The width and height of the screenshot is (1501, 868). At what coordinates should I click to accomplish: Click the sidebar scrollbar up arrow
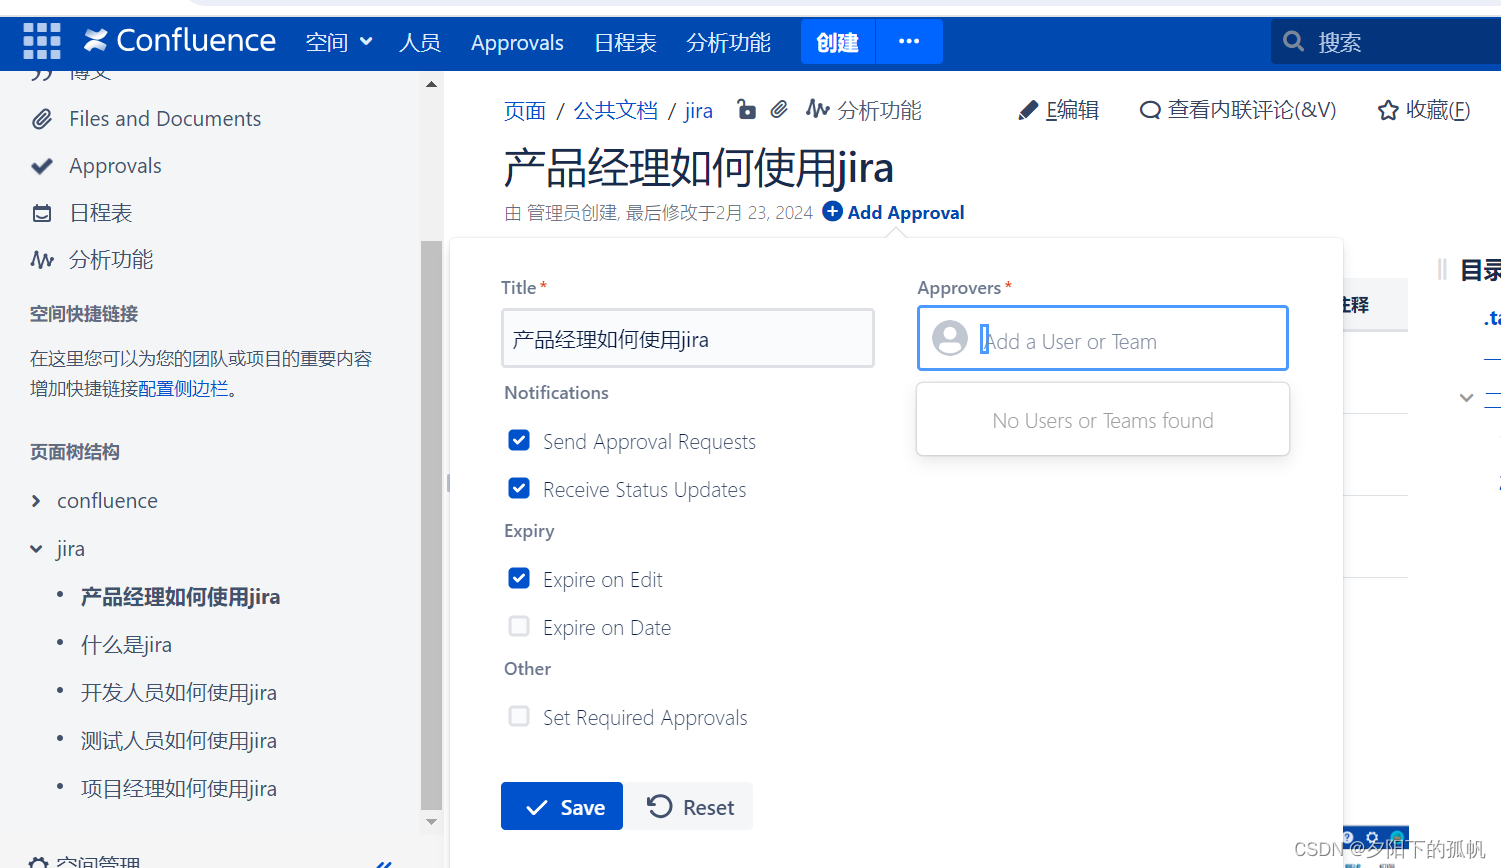point(431,85)
